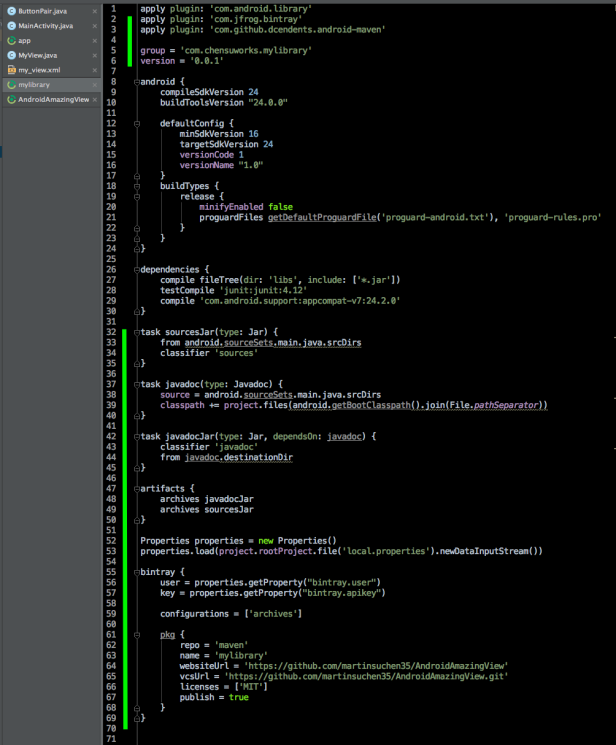Click fold end marker on line 69
The width and height of the screenshot is (616, 745).
137,718
